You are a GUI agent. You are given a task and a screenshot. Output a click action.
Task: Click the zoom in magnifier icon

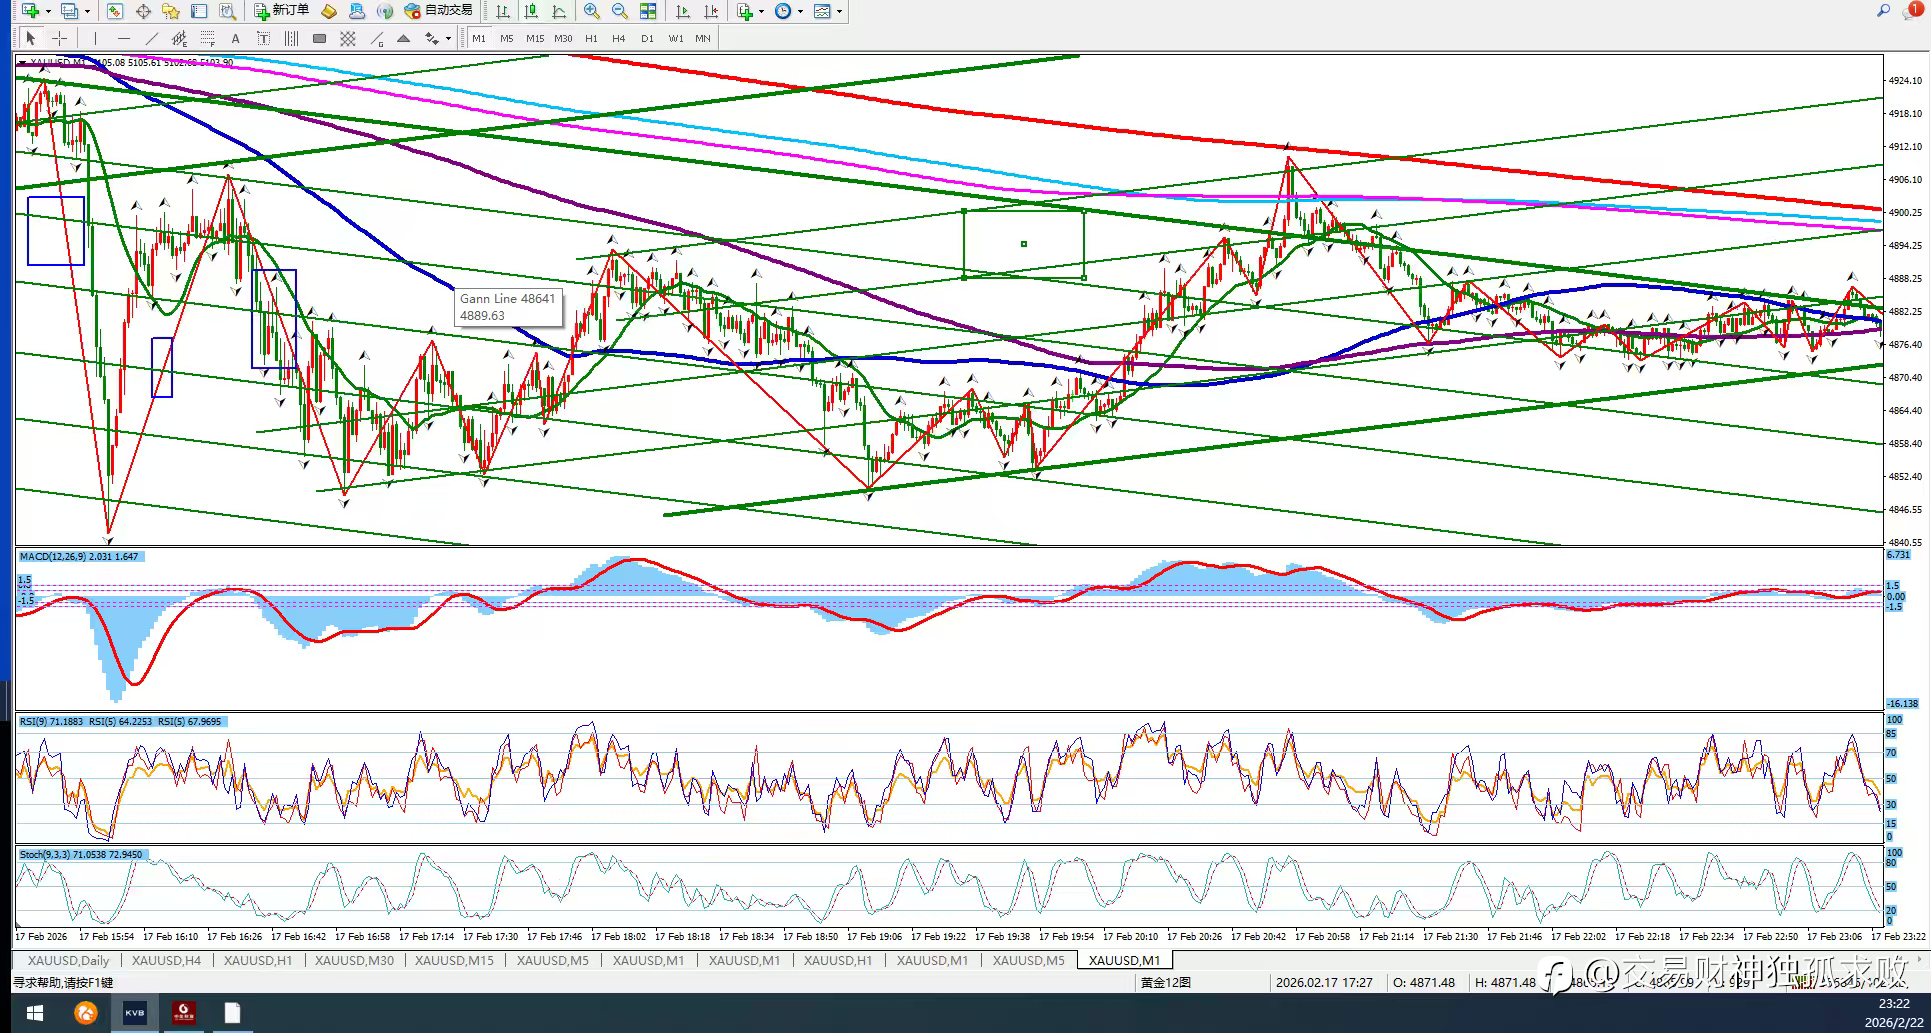click(x=592, y=11)
